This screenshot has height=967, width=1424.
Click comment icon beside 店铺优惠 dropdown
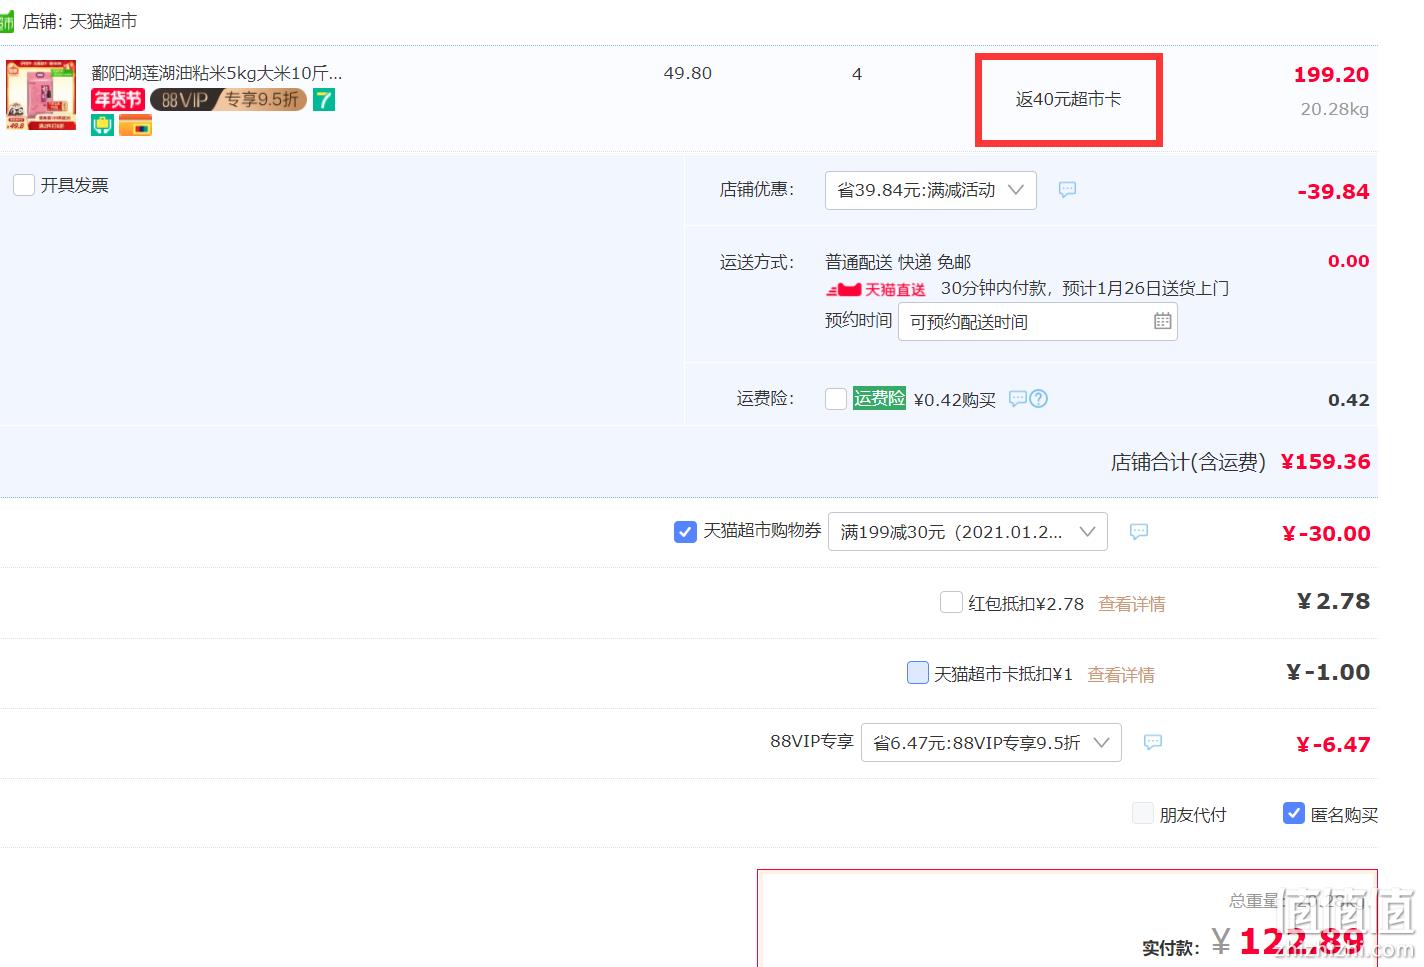pos(1067,189)
